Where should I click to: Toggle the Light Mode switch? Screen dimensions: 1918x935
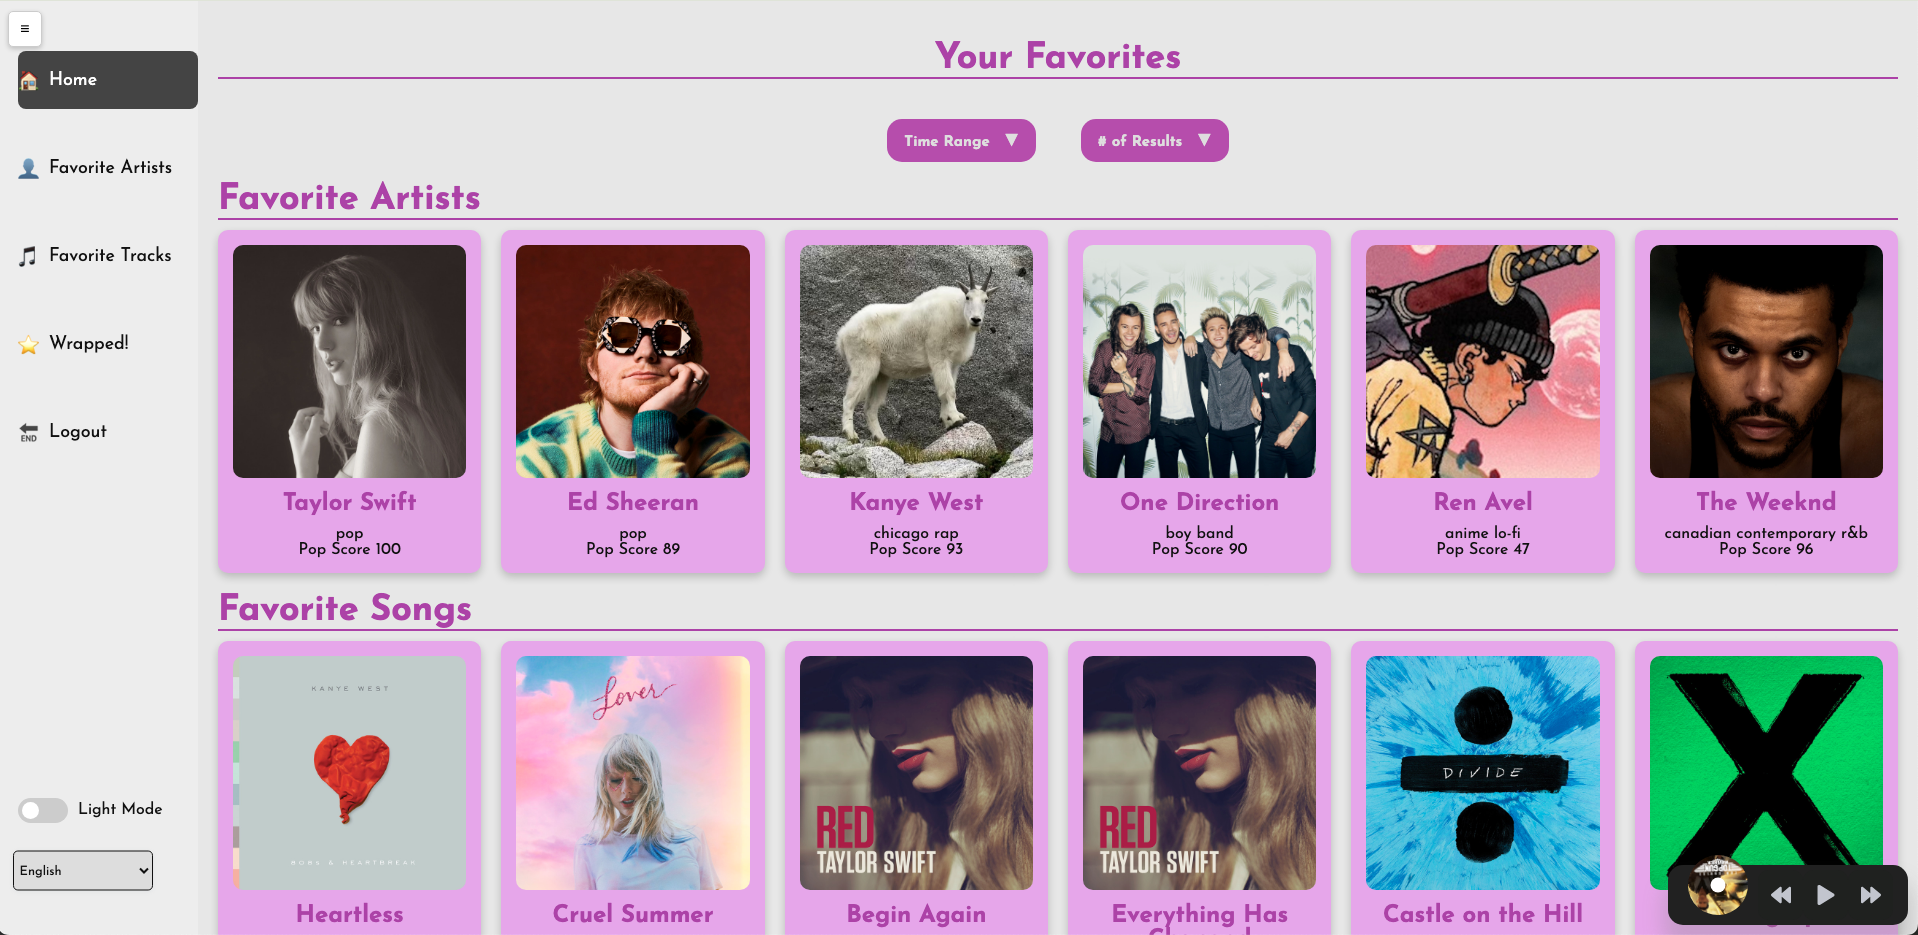coord(43,810)
